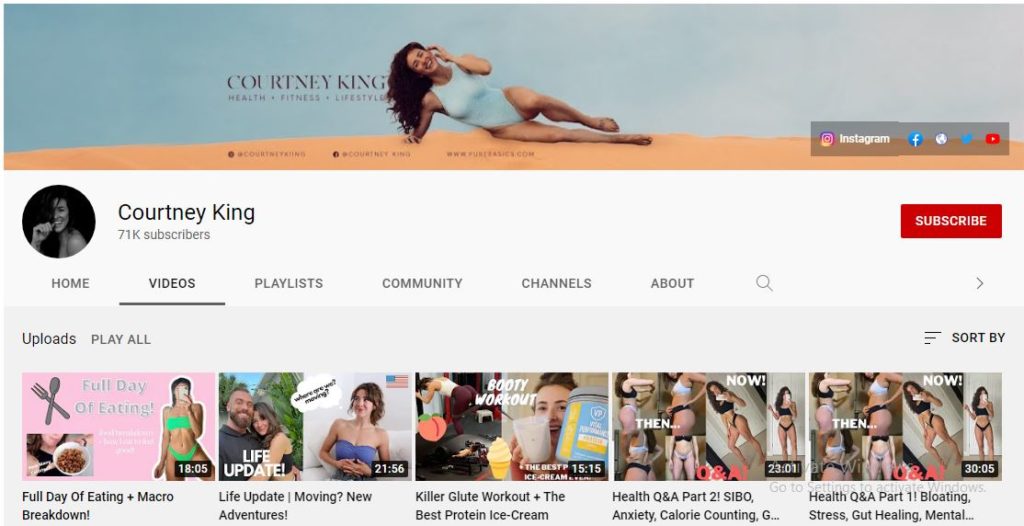This screenshot has height=526, width=1024.
Task: Select the Videos tab
Action: tap(172, 284)
